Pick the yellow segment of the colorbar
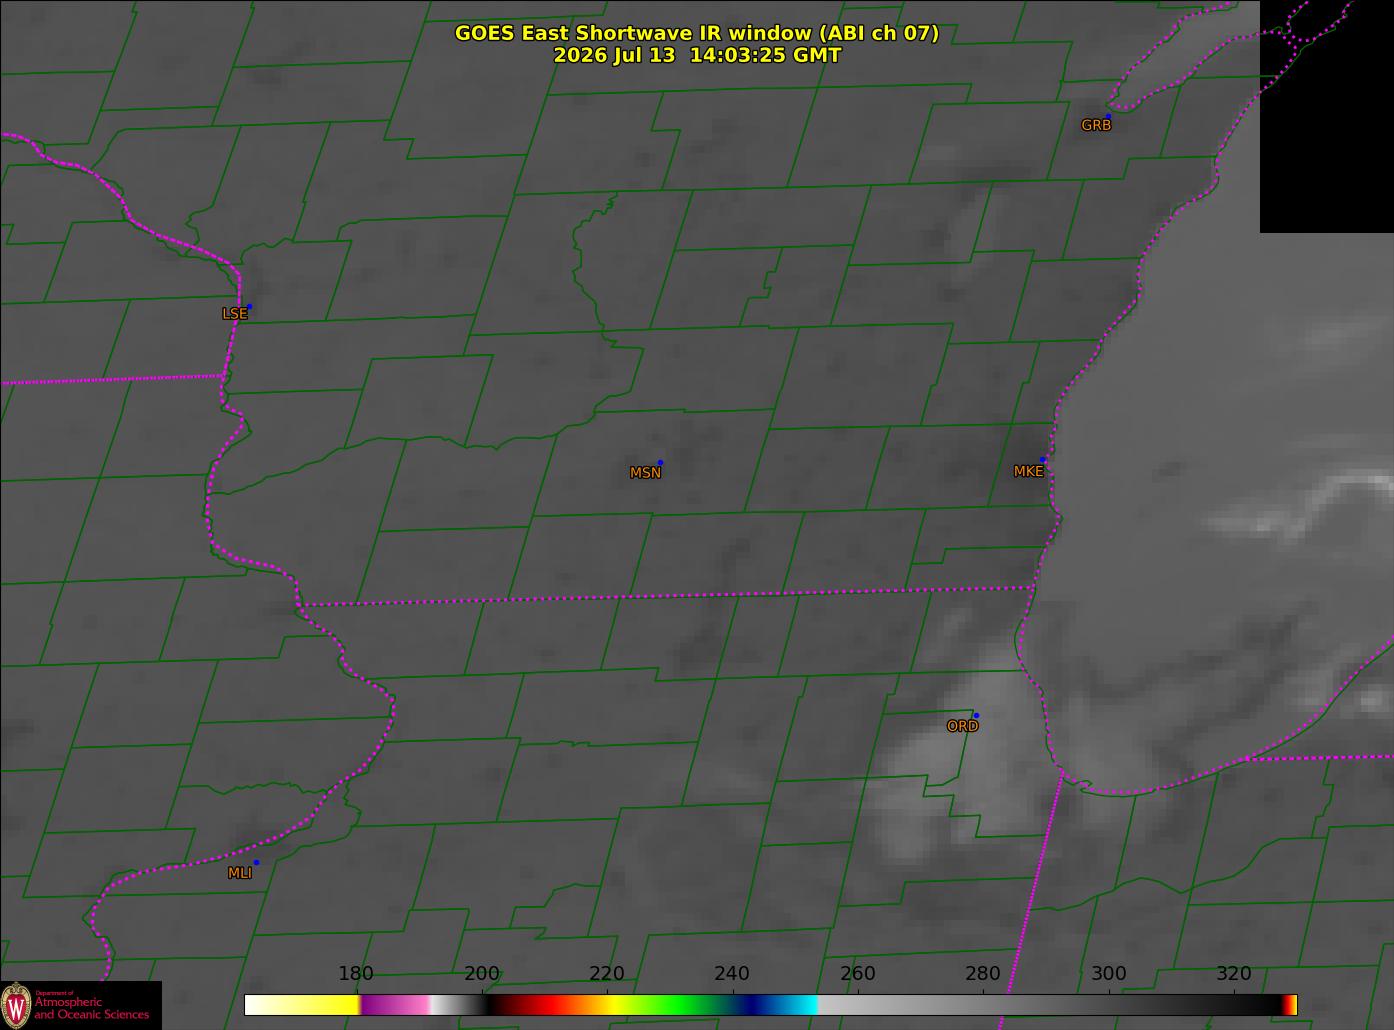The image size is (1394, 1030). pyautogui.click(x=302, y=1005)
